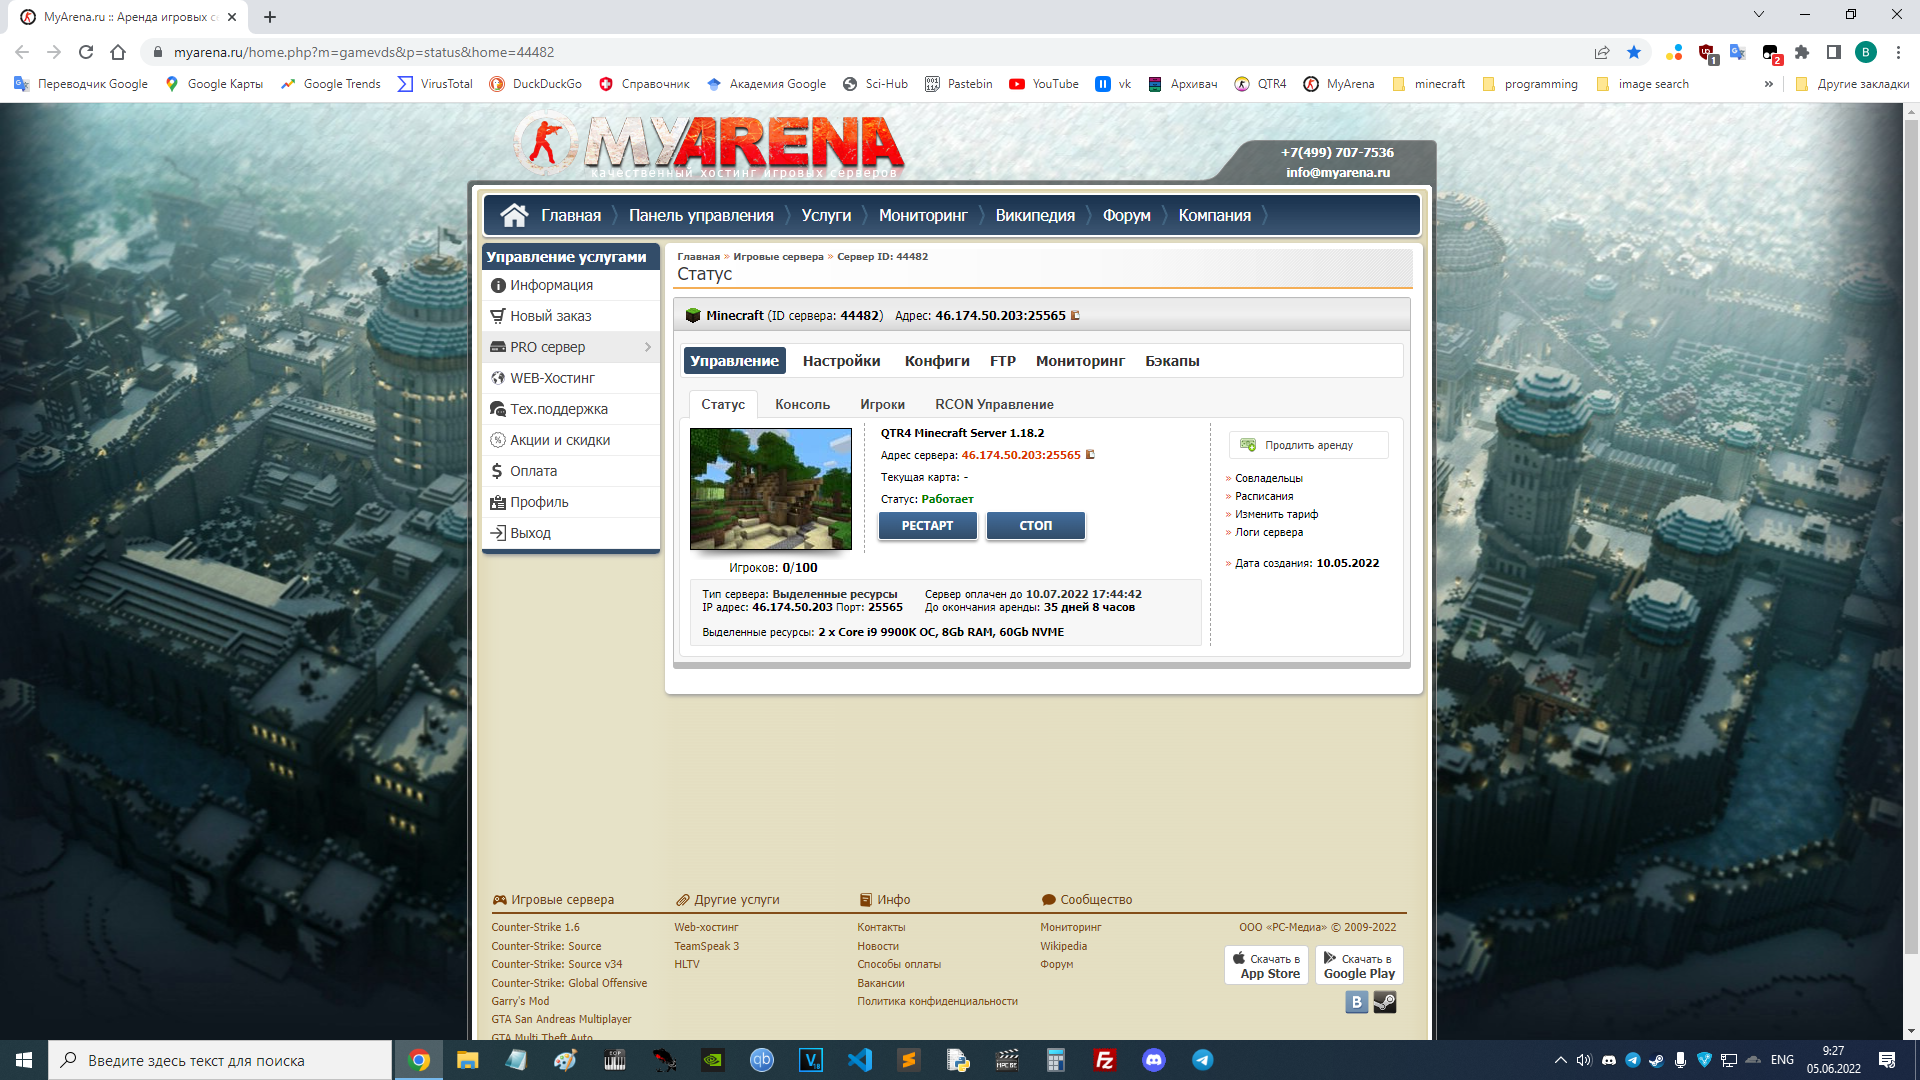Expand hidden bookmarks with double chevron

(x=1769, y=84)
